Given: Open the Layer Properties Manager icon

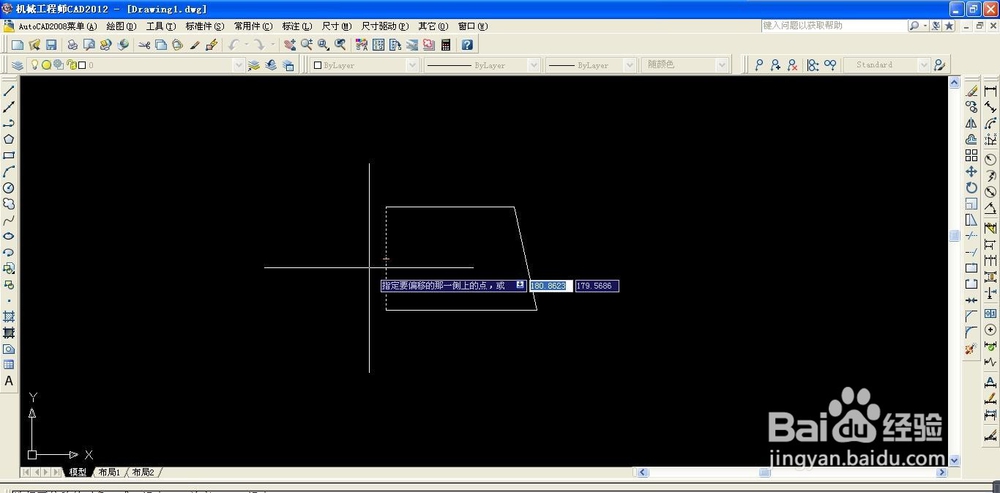Looking at the screenshot, I should pyautogui.click(x=17, y=65).
